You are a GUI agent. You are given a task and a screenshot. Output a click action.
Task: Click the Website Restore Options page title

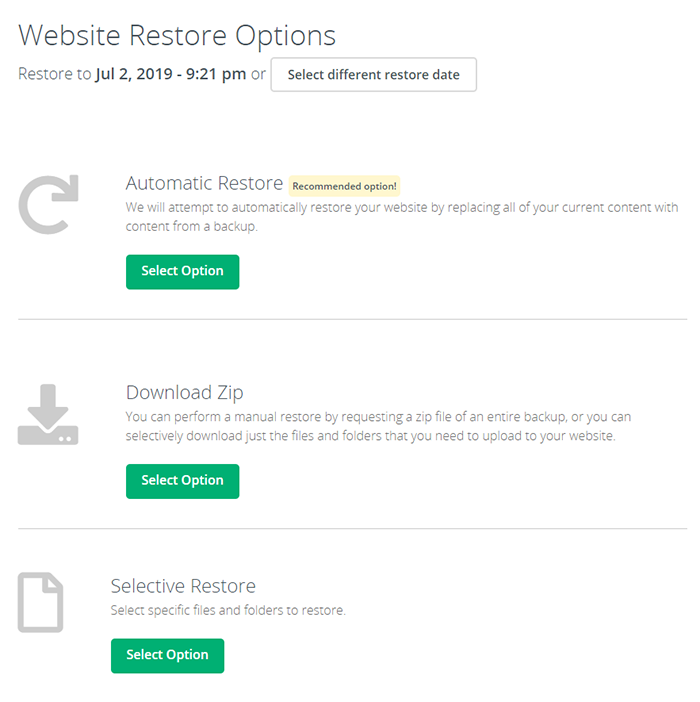[177, 35]
